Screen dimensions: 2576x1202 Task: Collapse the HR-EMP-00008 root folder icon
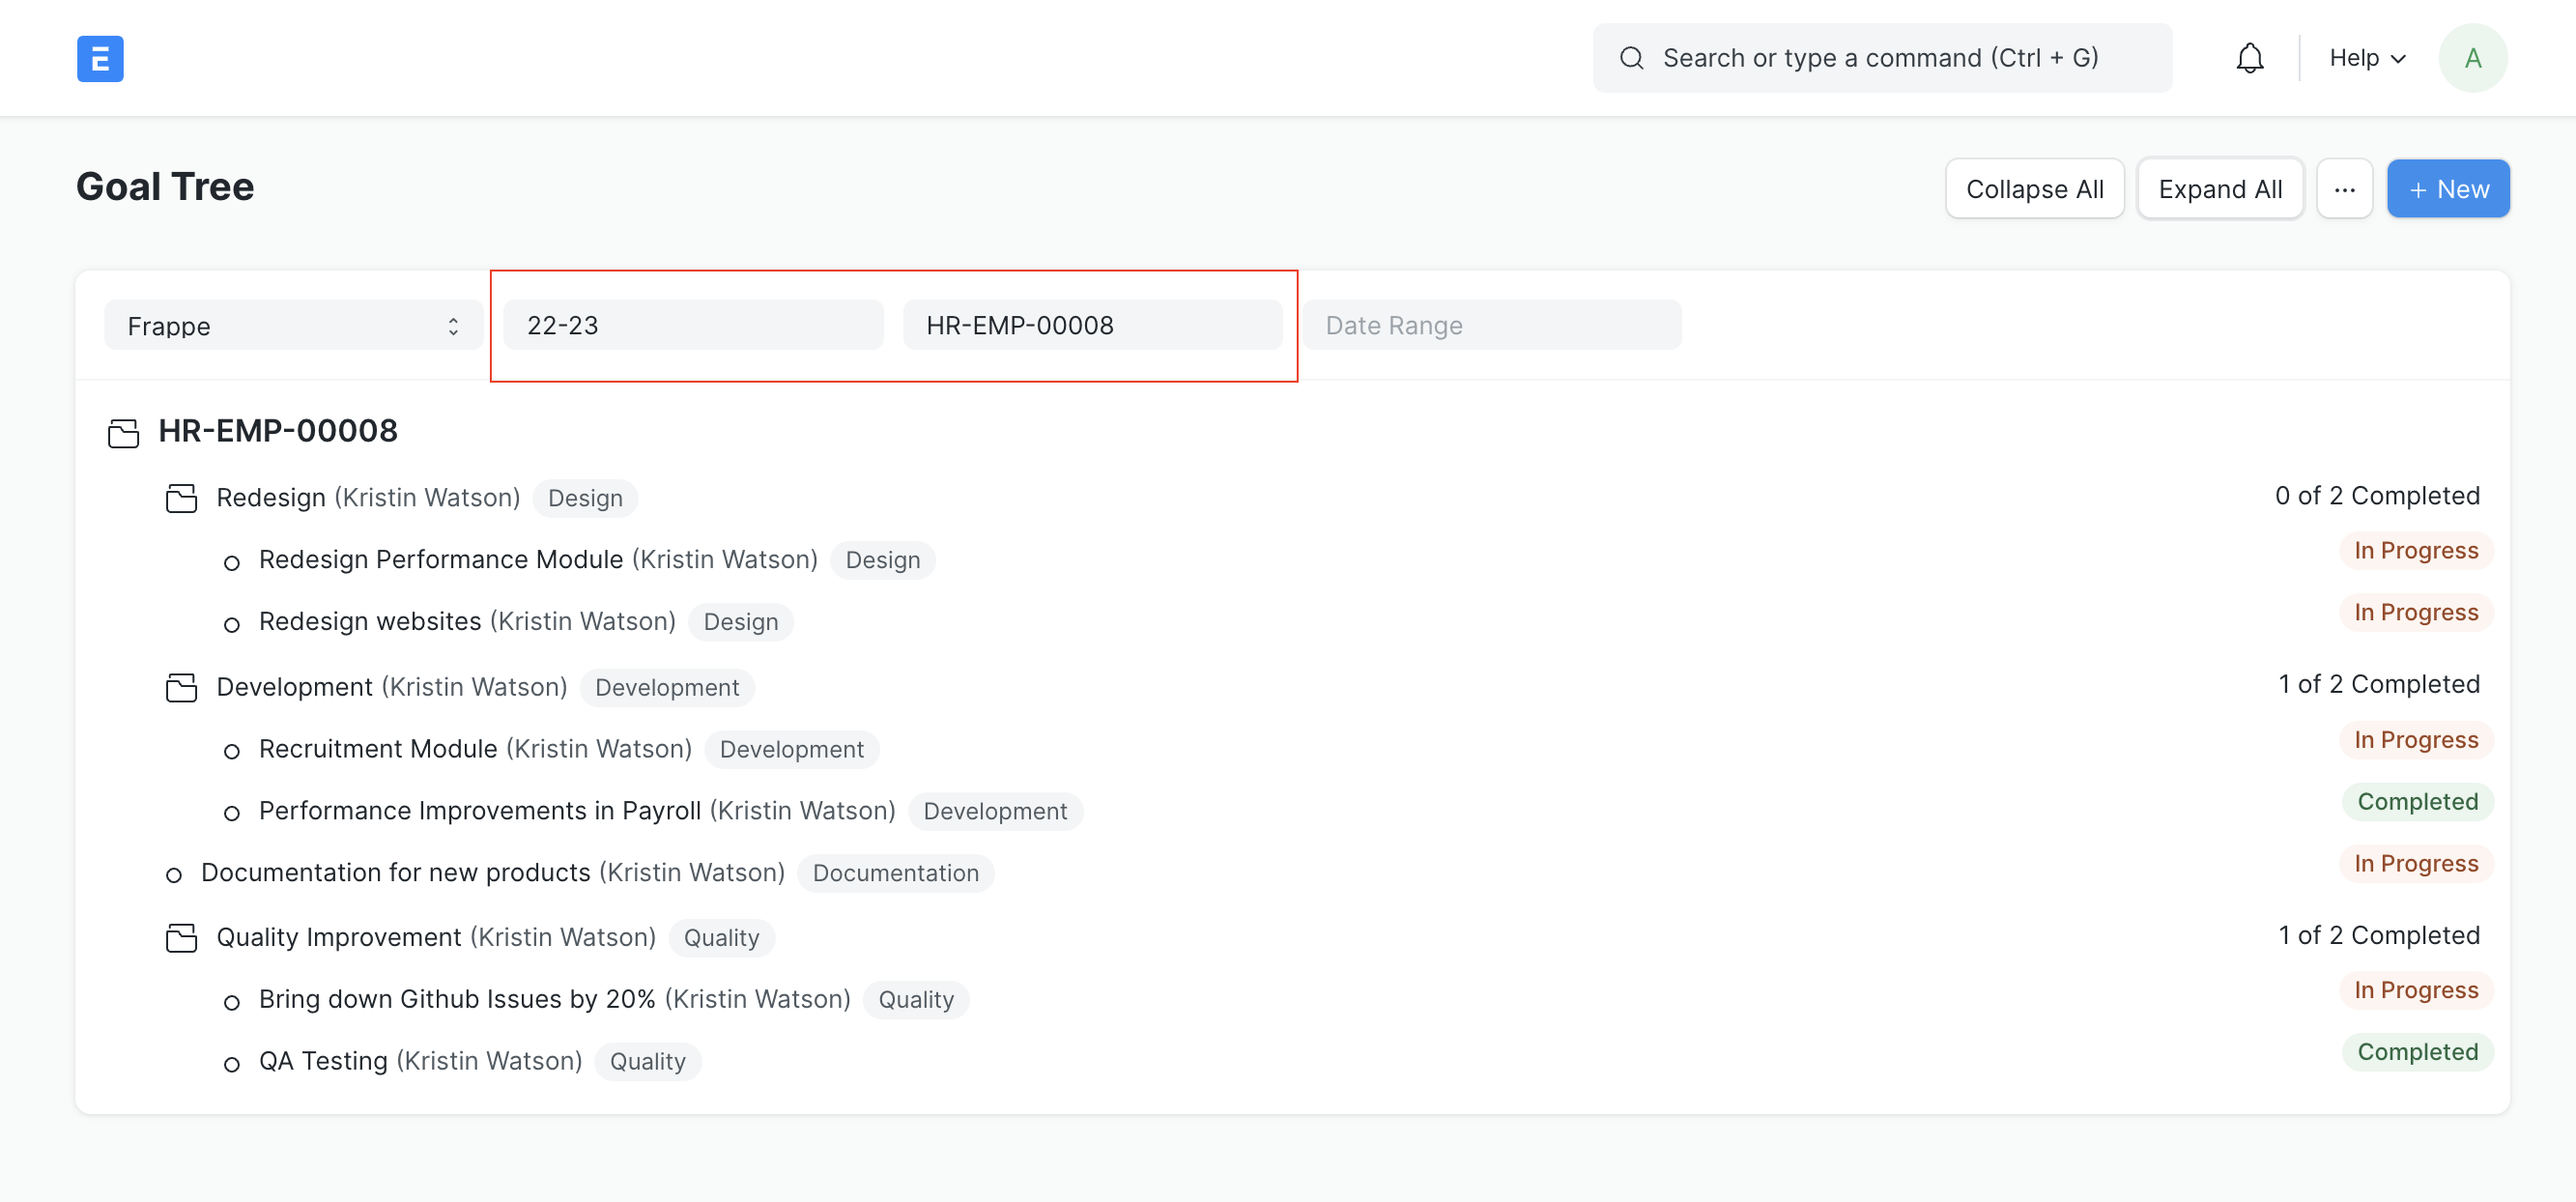(123, 433)
